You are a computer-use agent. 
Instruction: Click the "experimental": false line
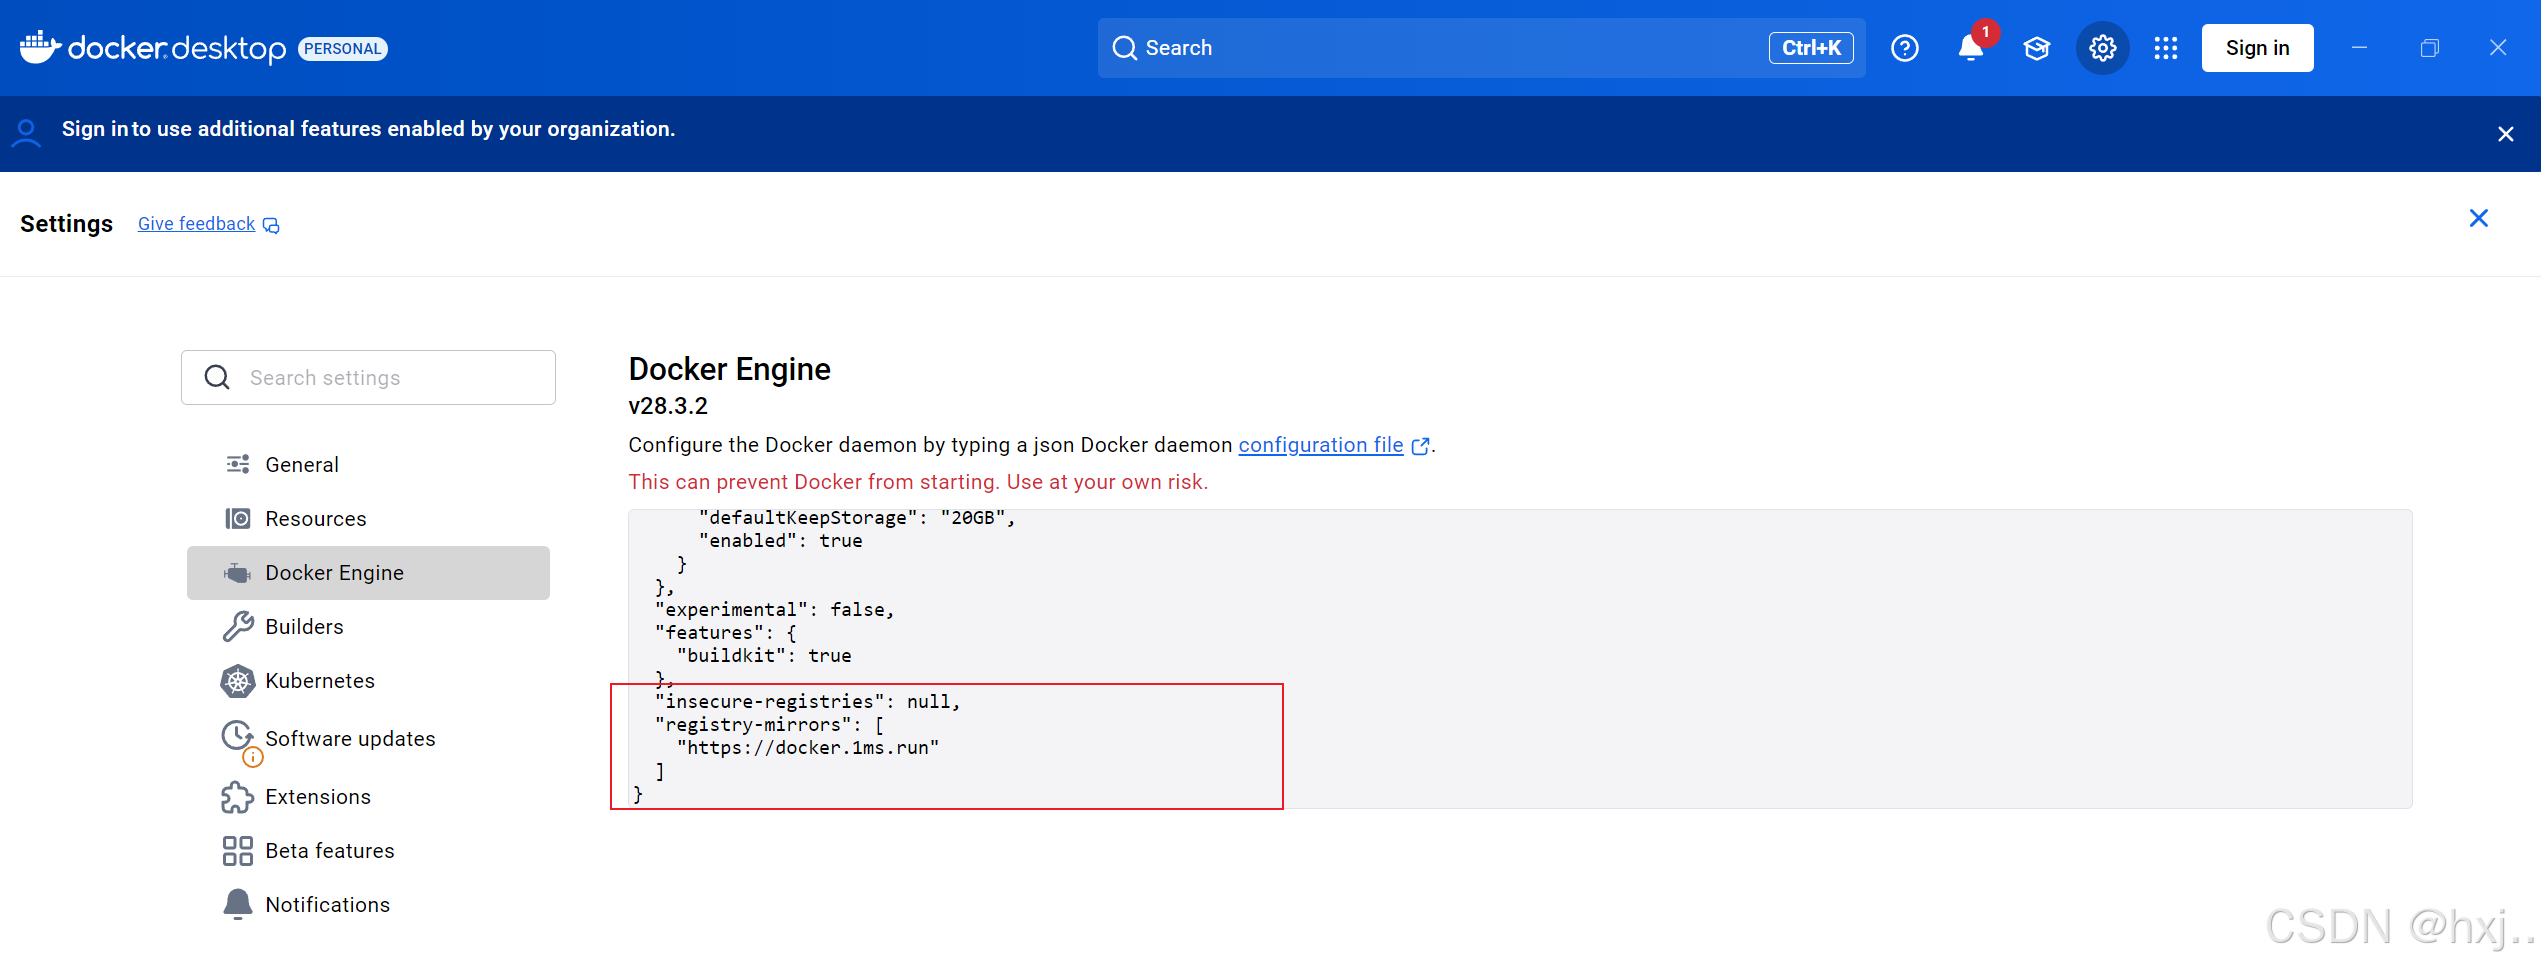tap(774, 610)
